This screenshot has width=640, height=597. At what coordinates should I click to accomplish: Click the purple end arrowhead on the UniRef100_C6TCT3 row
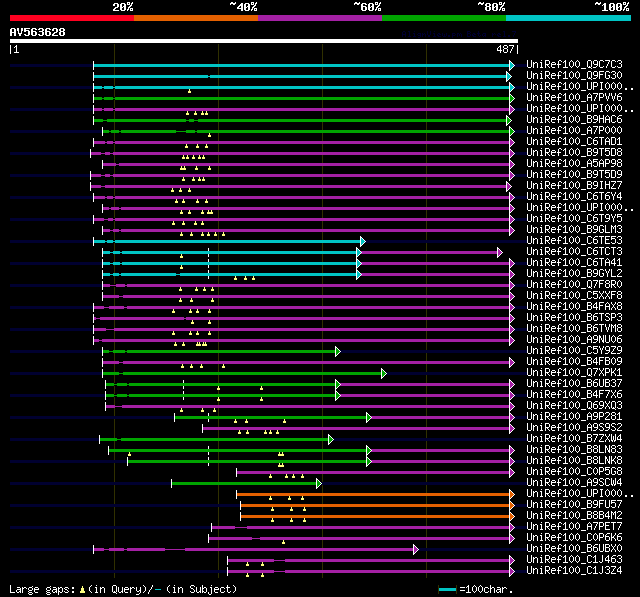coord(500,253)
